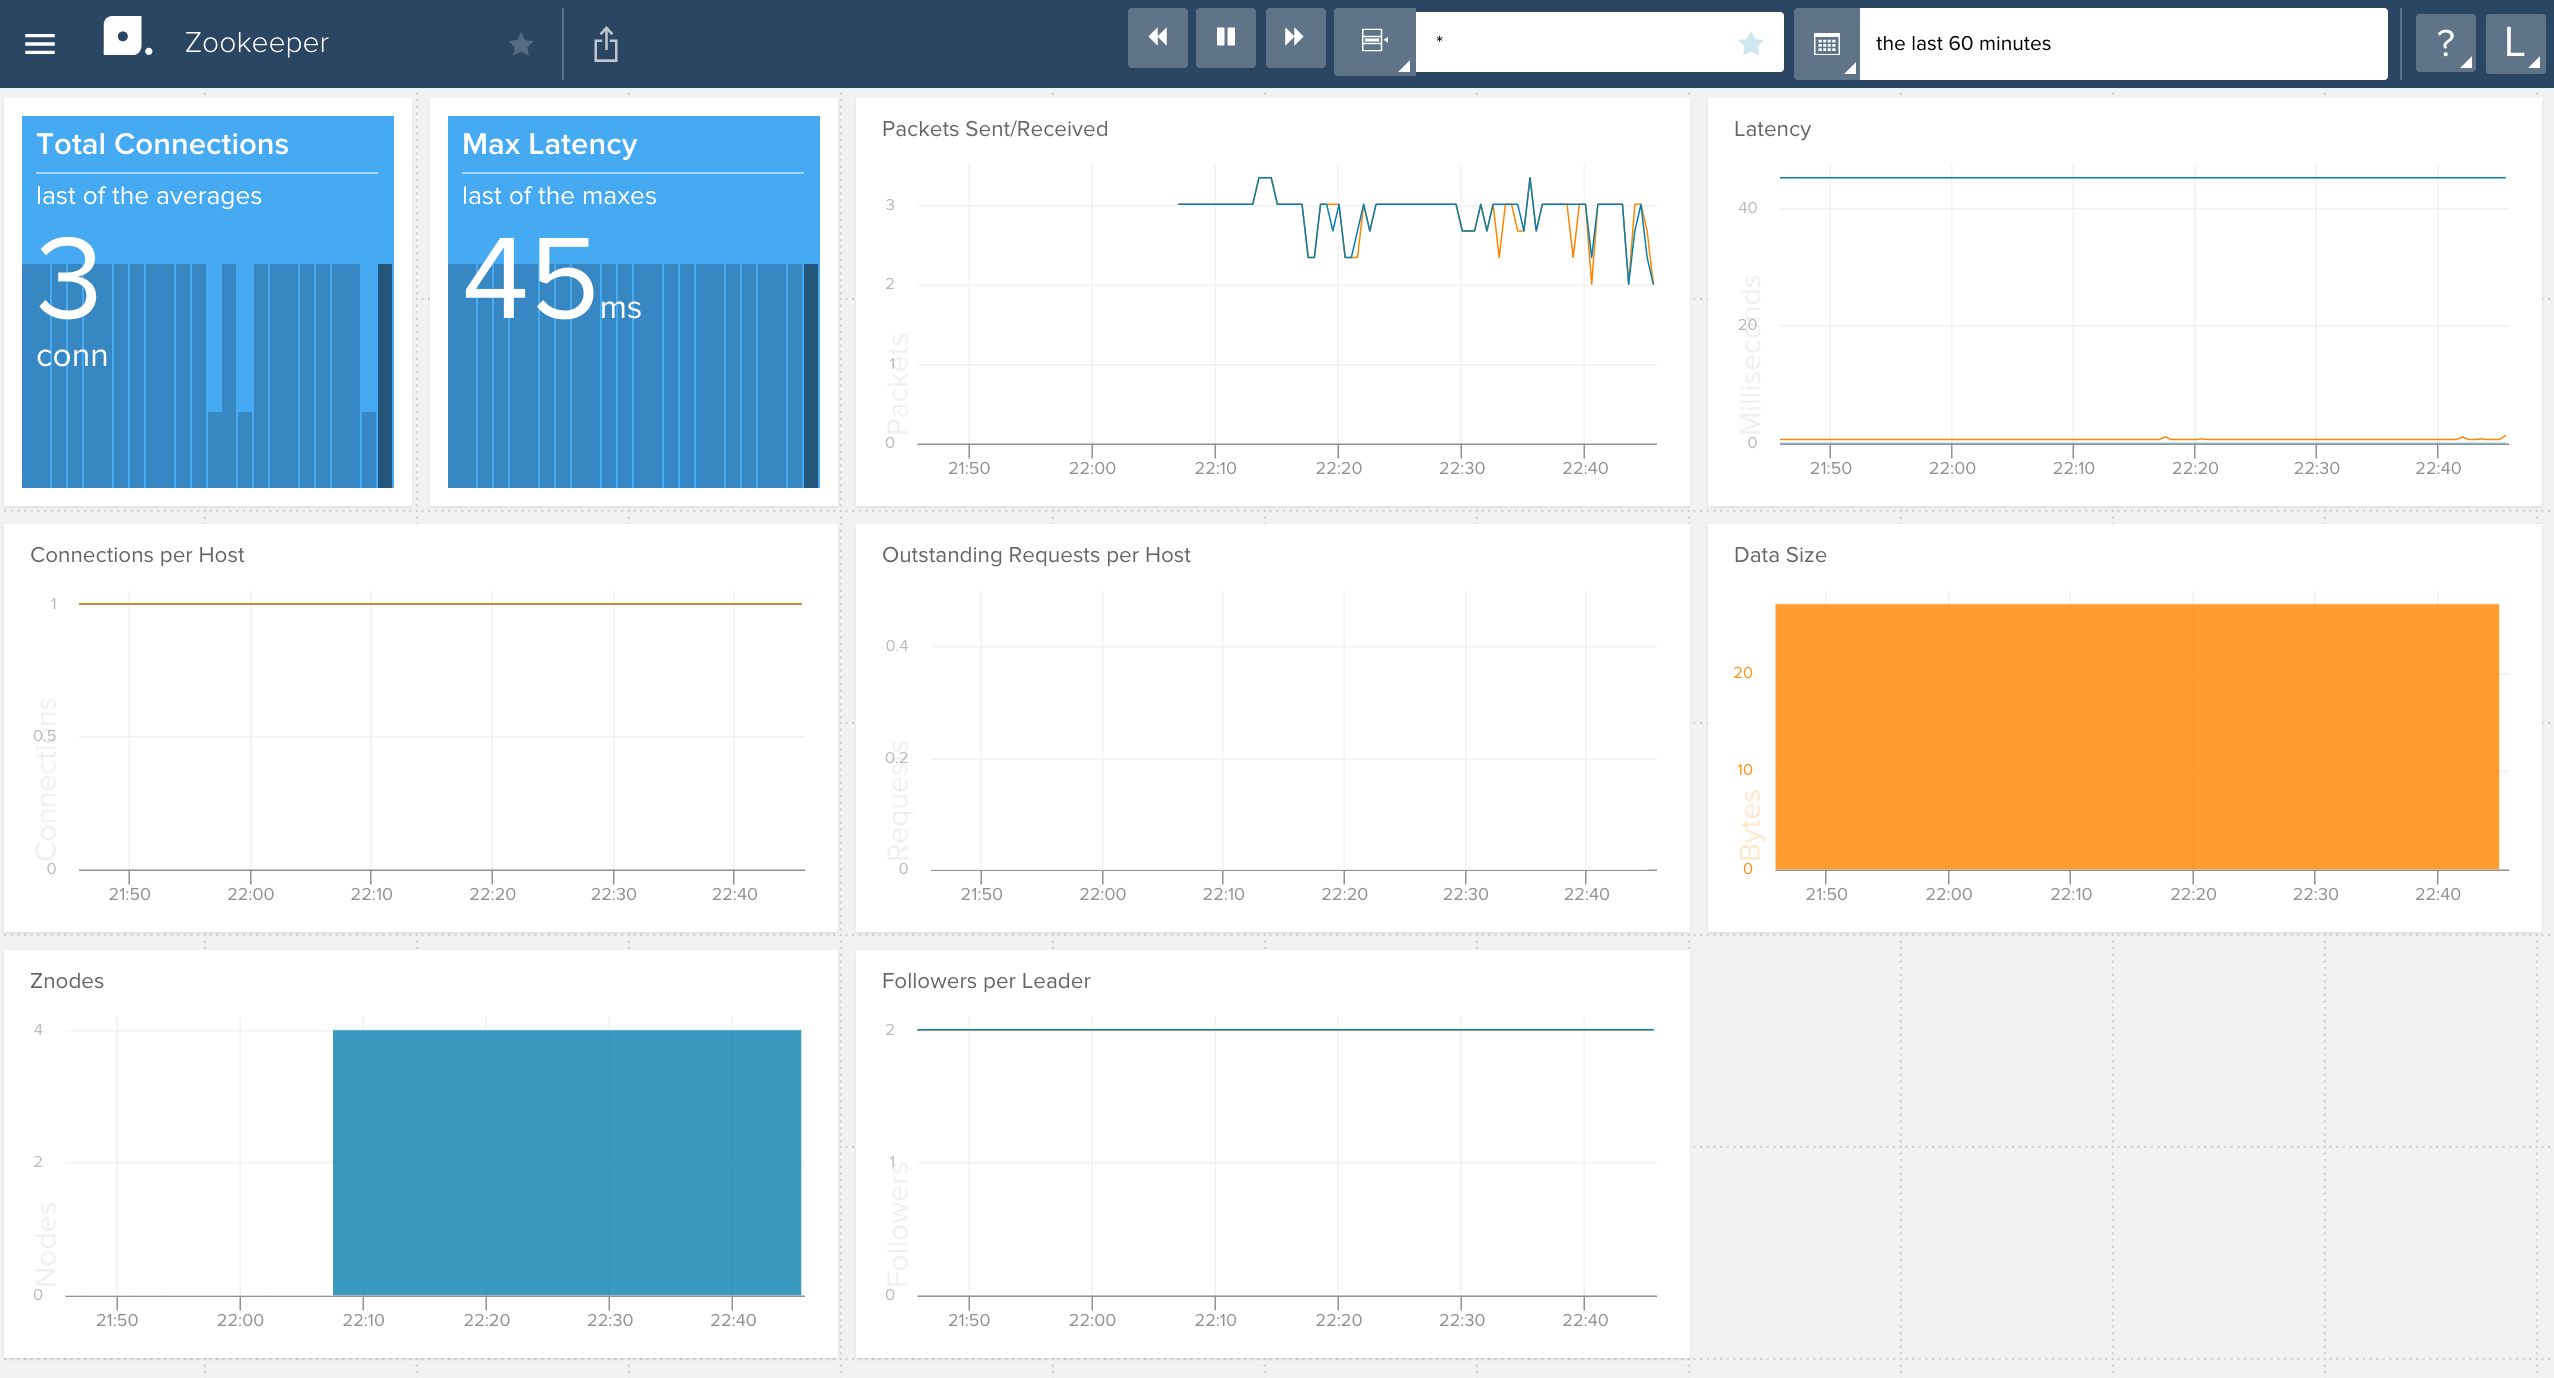Open the Packets Sent/Received chart title
Screen dimensions: 2554x1378
pos(995,129)
